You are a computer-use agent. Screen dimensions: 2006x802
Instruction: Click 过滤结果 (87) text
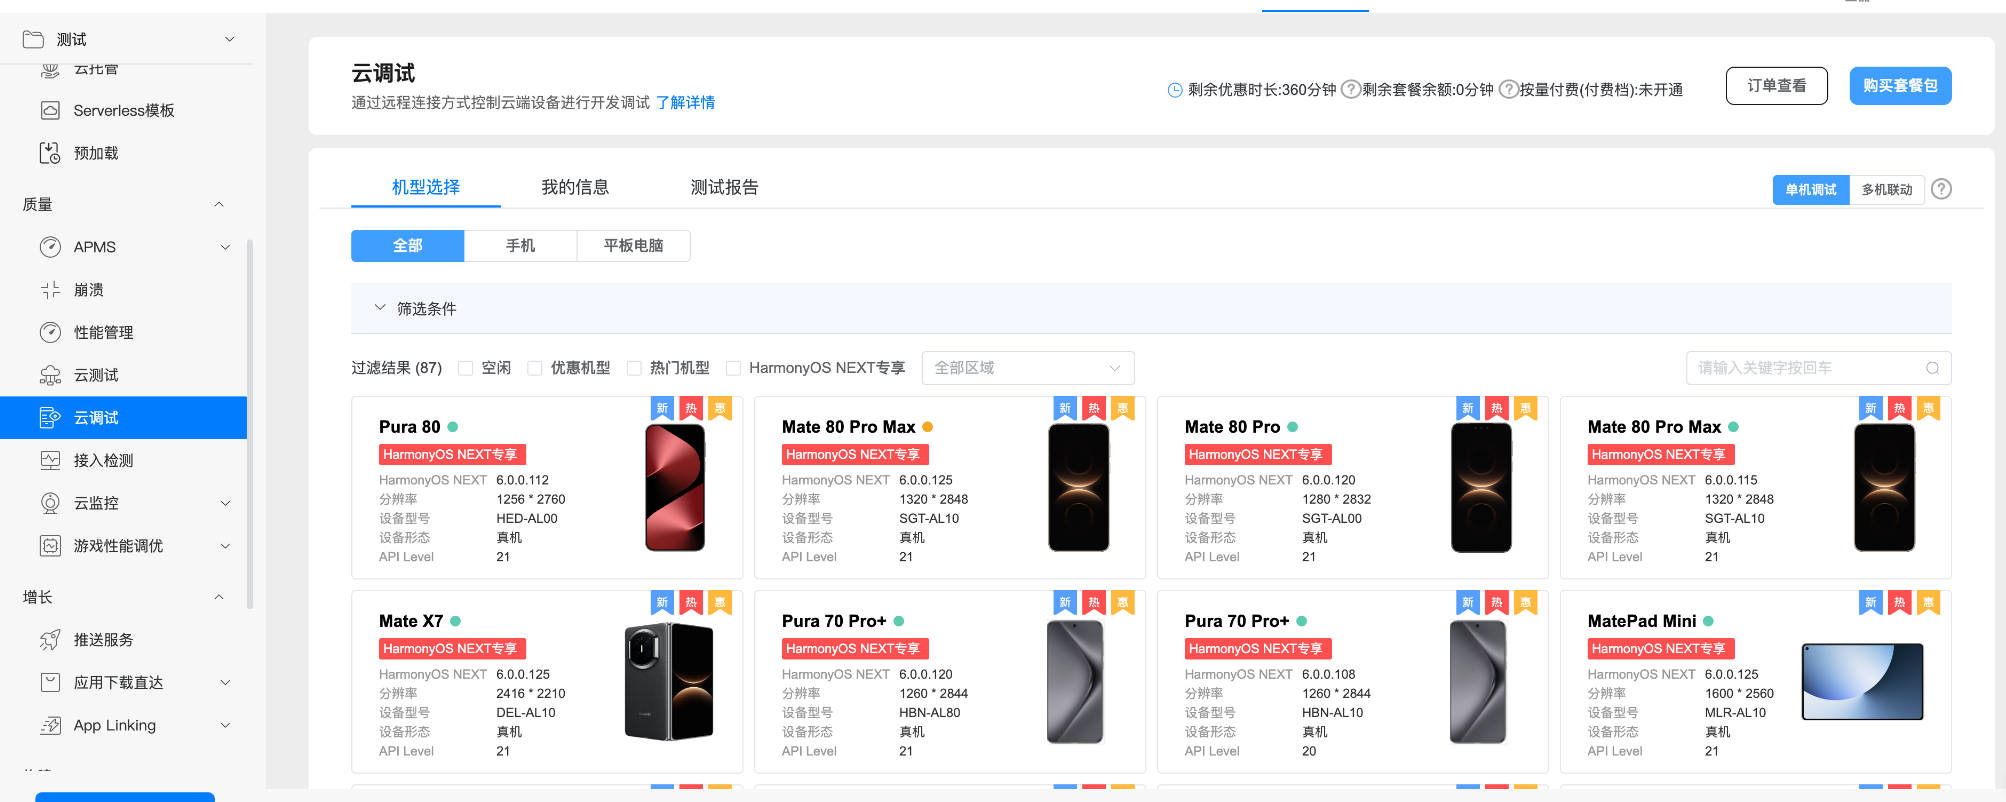(396, 368)
